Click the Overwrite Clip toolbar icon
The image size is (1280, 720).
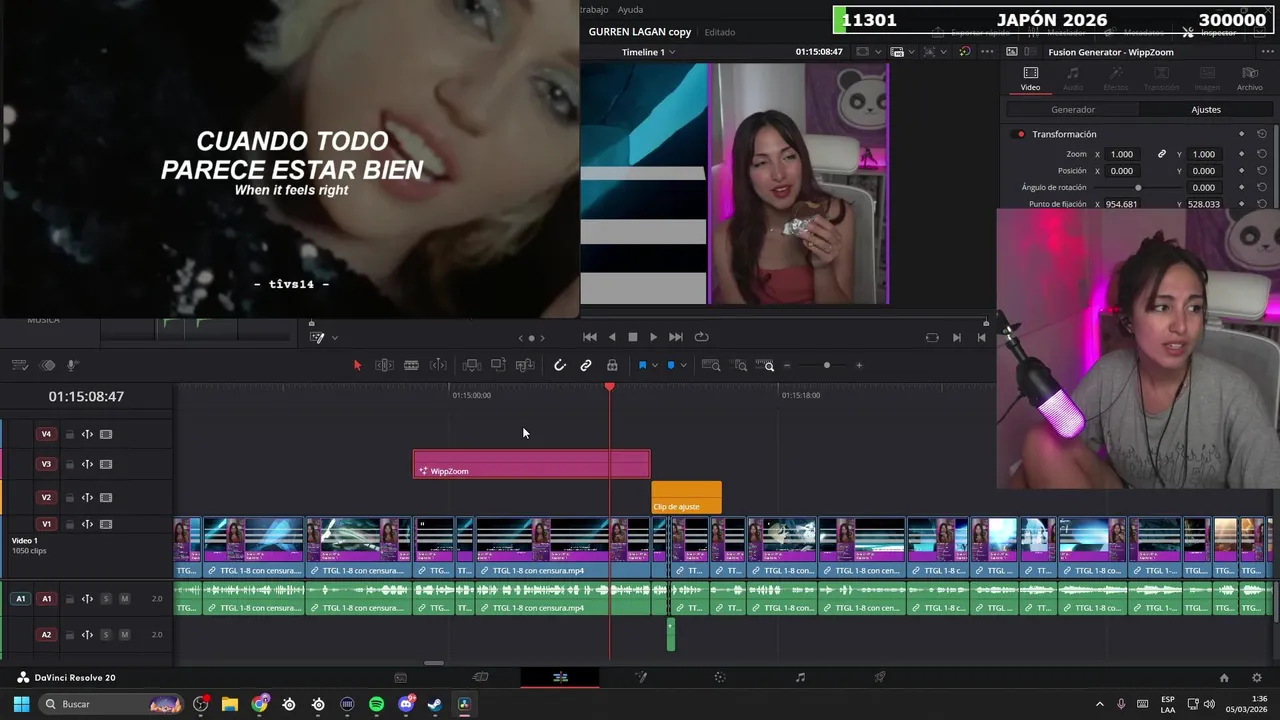click(x=498, y=365)
